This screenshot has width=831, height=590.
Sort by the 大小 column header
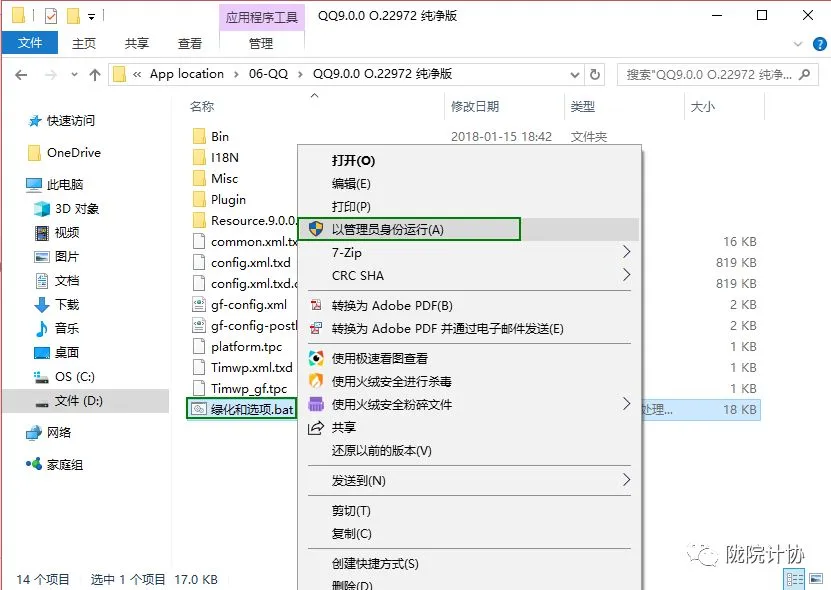[x=703, y=107]
